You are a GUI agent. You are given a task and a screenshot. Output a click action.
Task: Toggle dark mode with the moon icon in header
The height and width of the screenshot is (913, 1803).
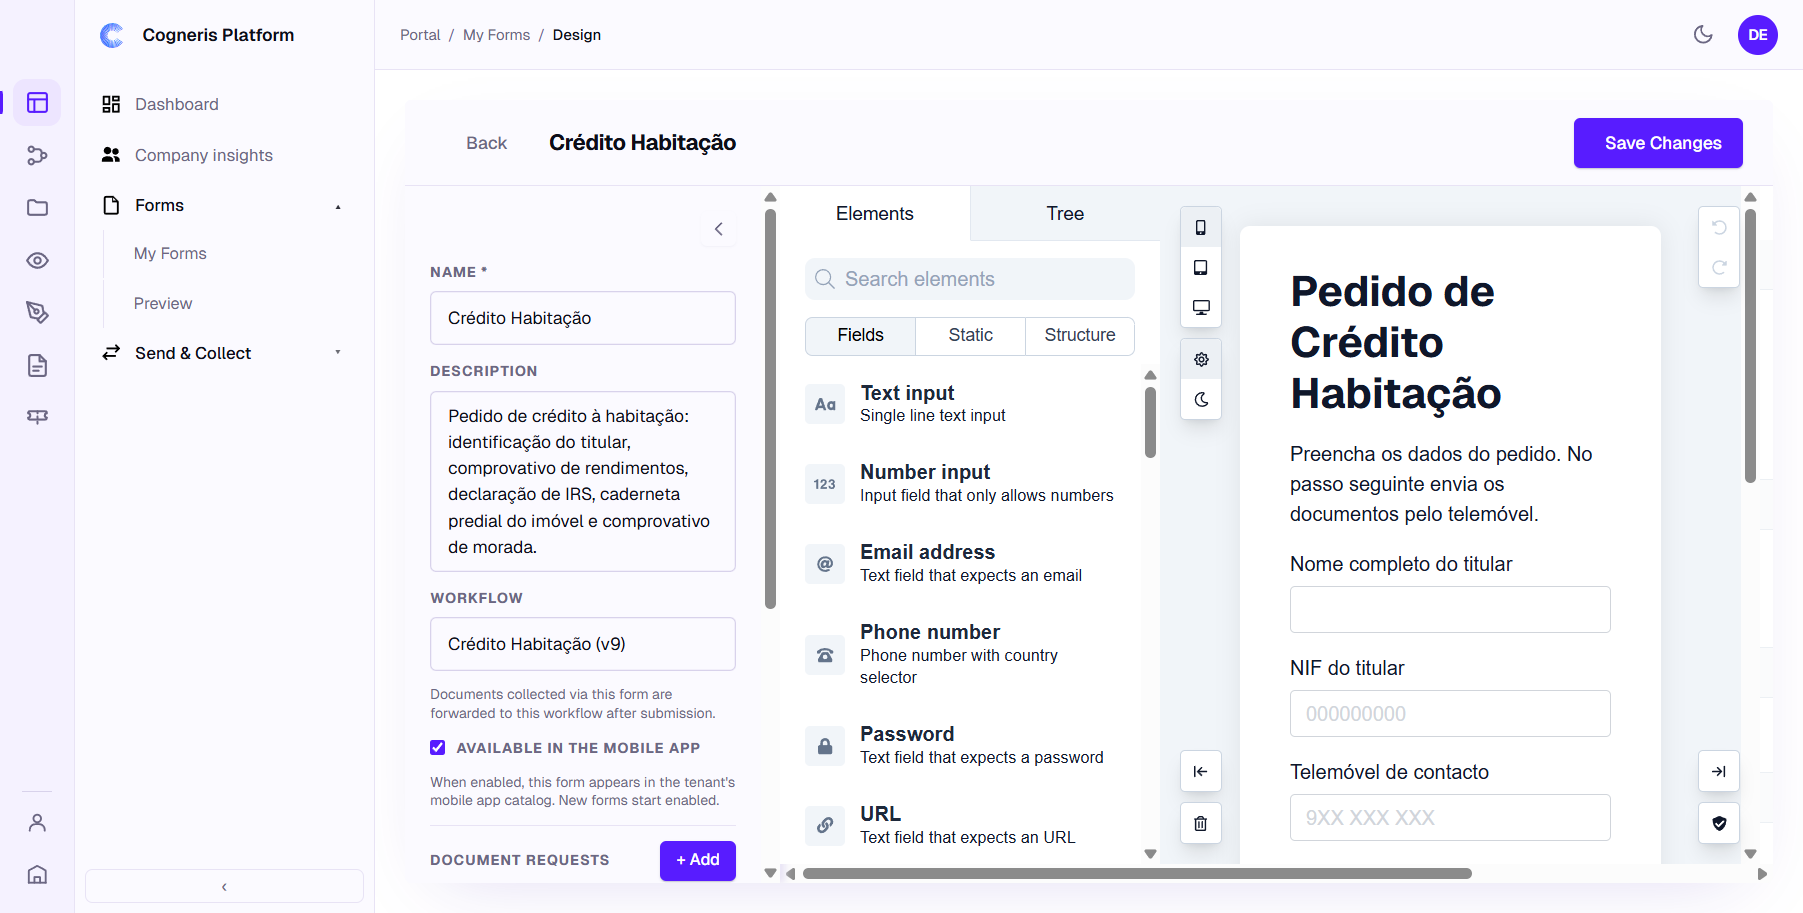pyautogui.click(x=1703, y=35)
